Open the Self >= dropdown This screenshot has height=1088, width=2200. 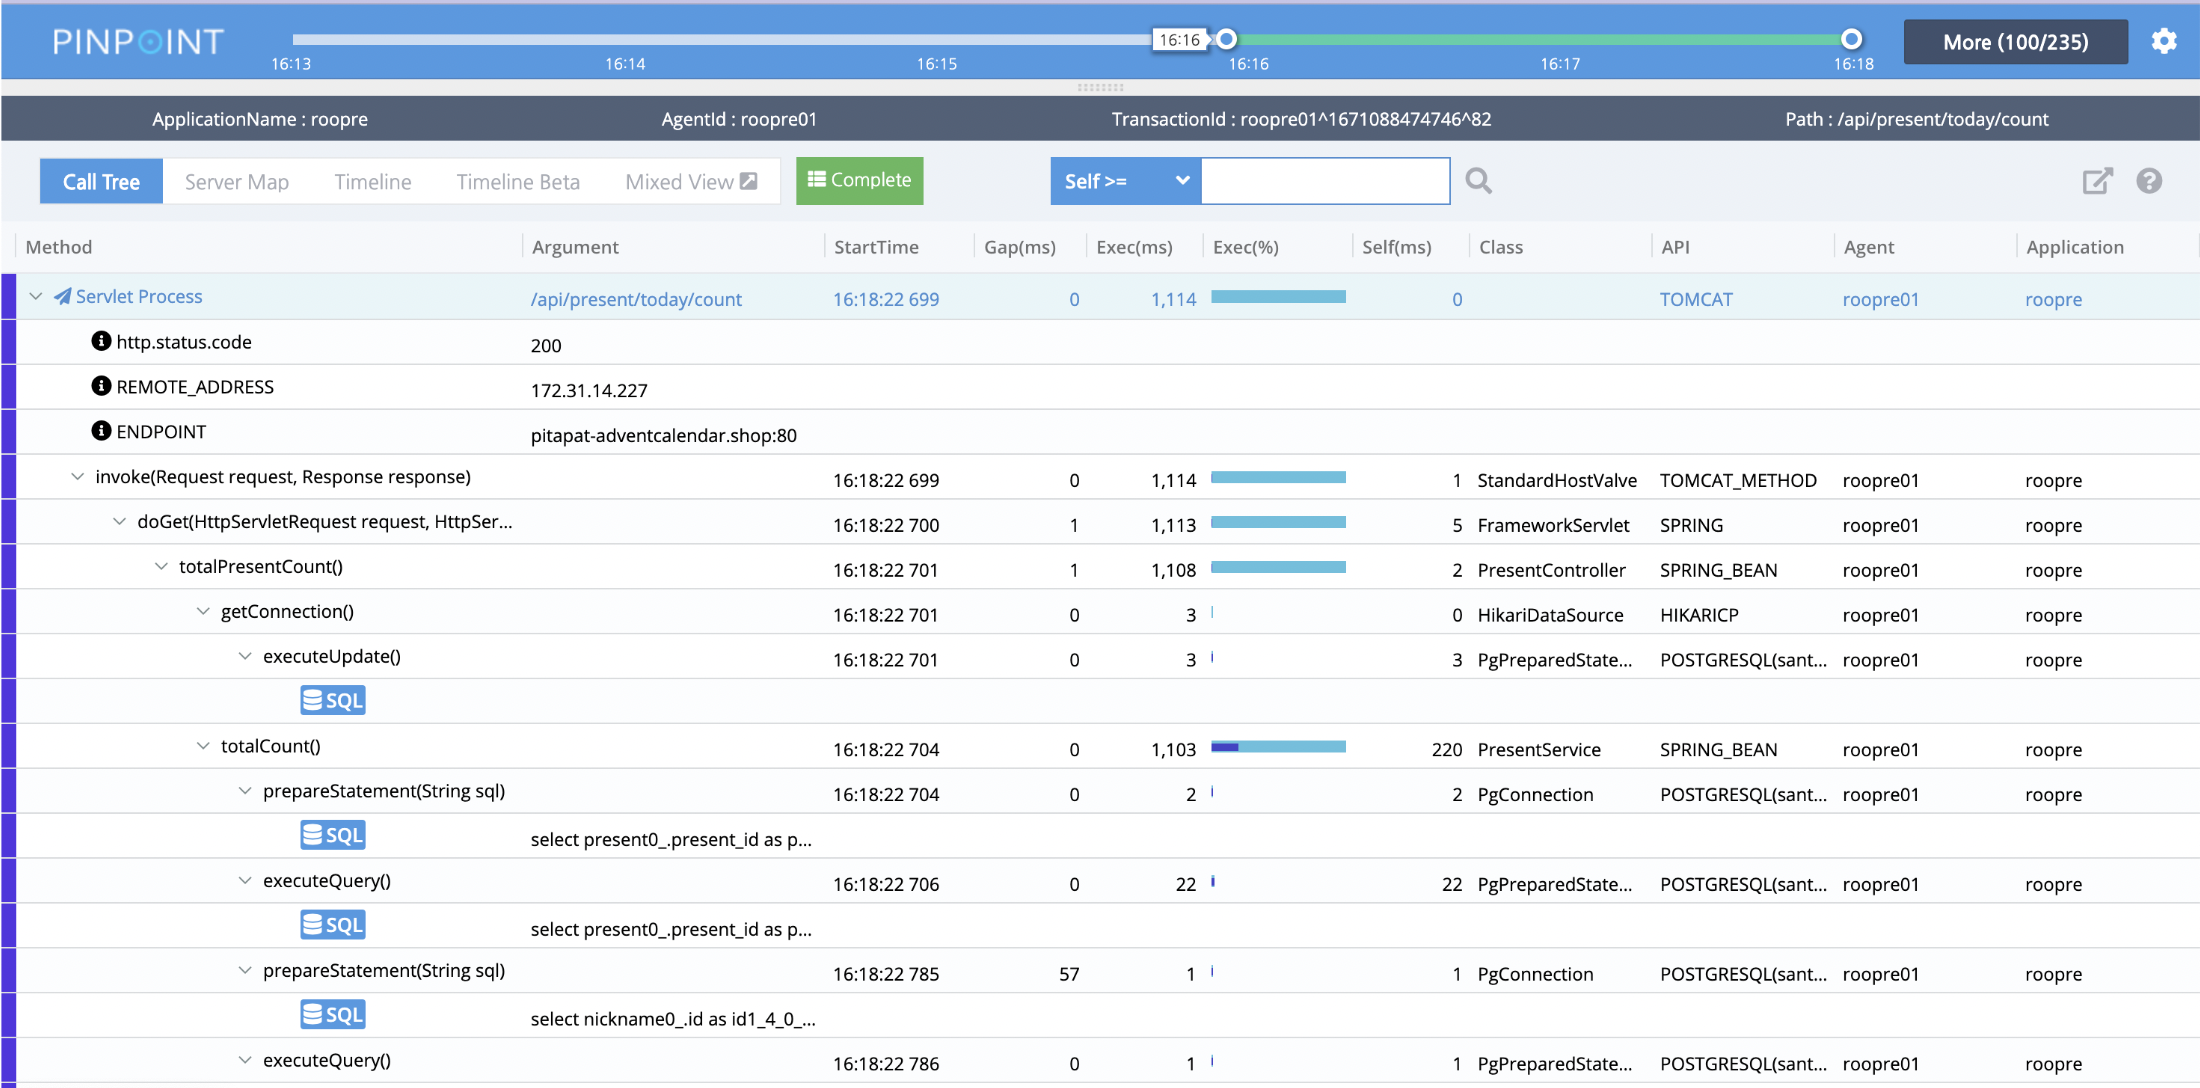[x=1125, y=181]
